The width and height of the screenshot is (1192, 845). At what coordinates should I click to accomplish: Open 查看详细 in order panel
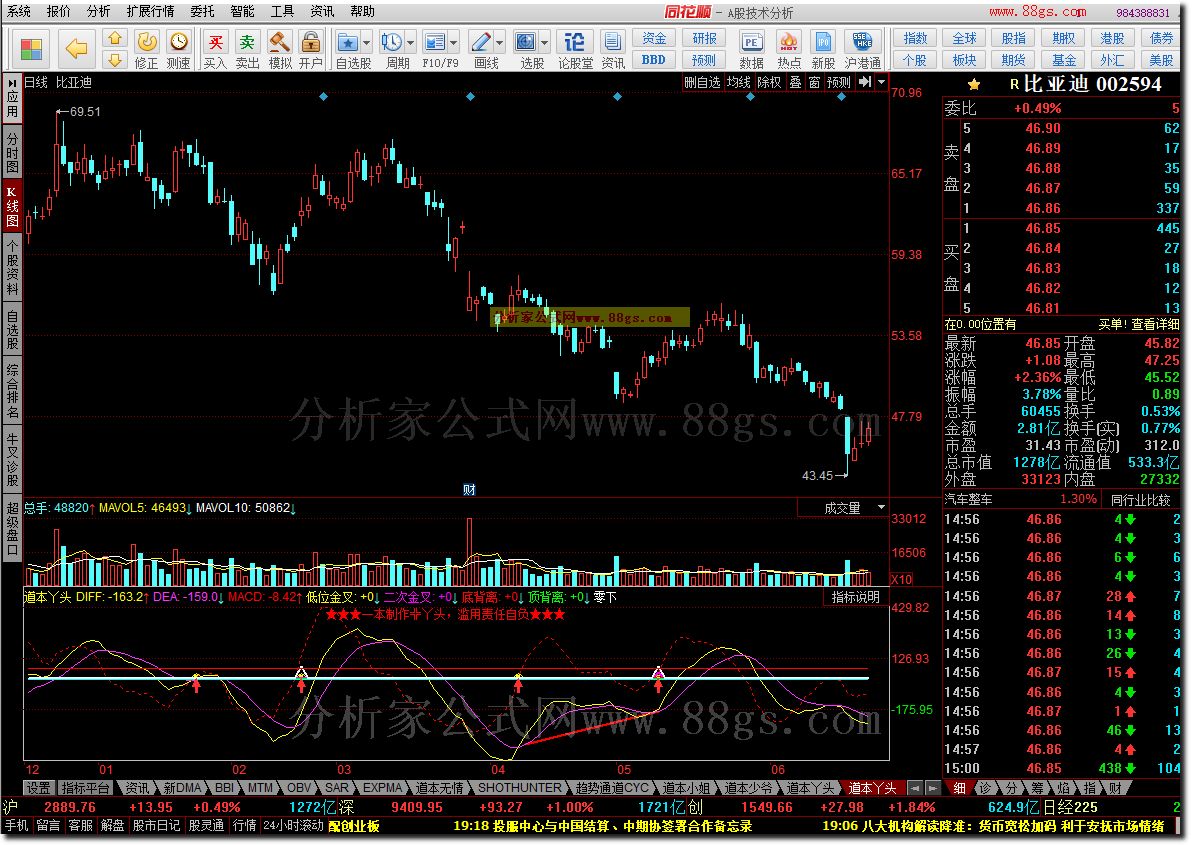(x=1155, y=324)
